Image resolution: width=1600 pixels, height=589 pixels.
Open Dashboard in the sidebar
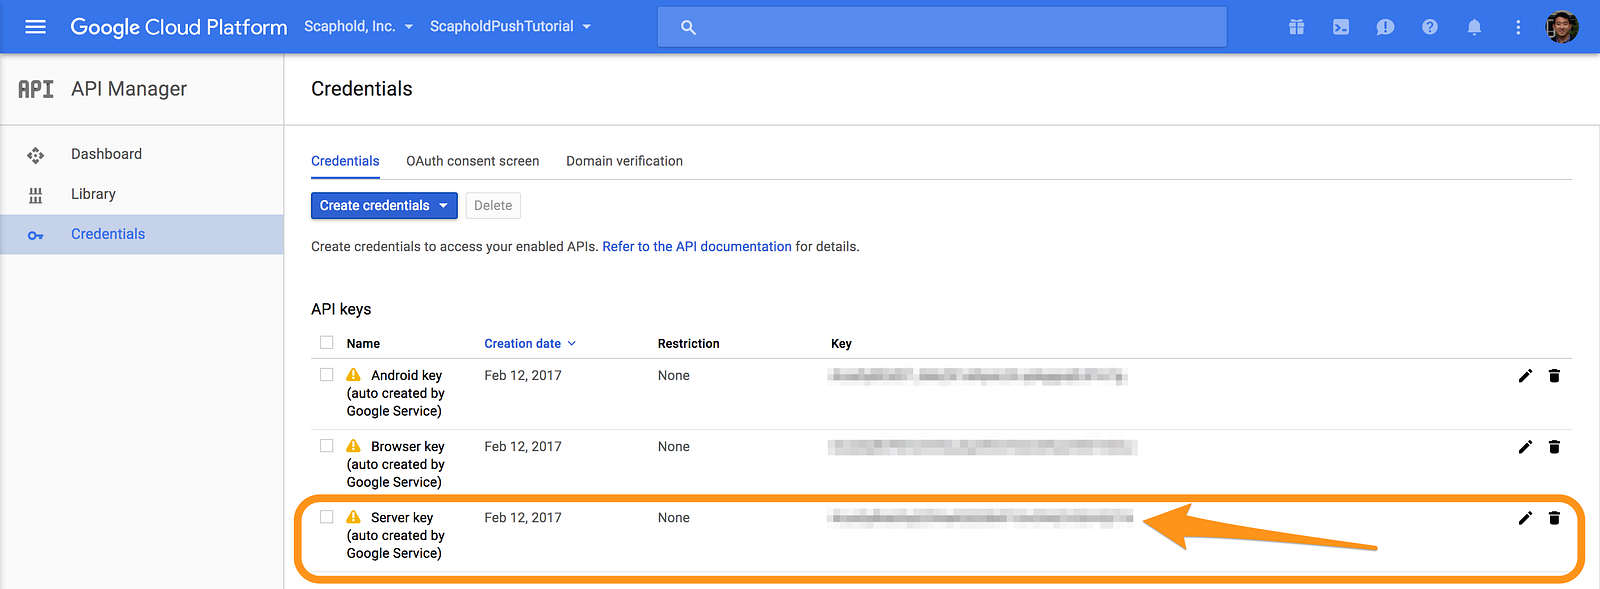point(141,154)
